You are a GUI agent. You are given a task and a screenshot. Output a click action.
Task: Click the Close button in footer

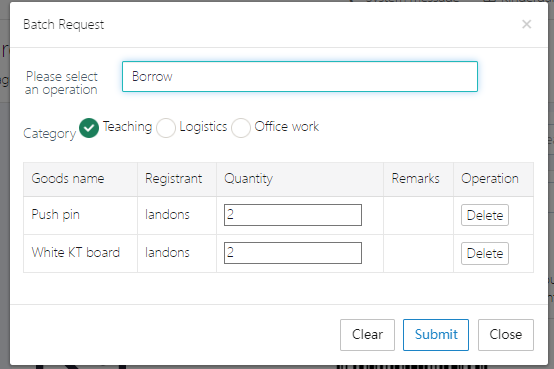click(506, 335)
